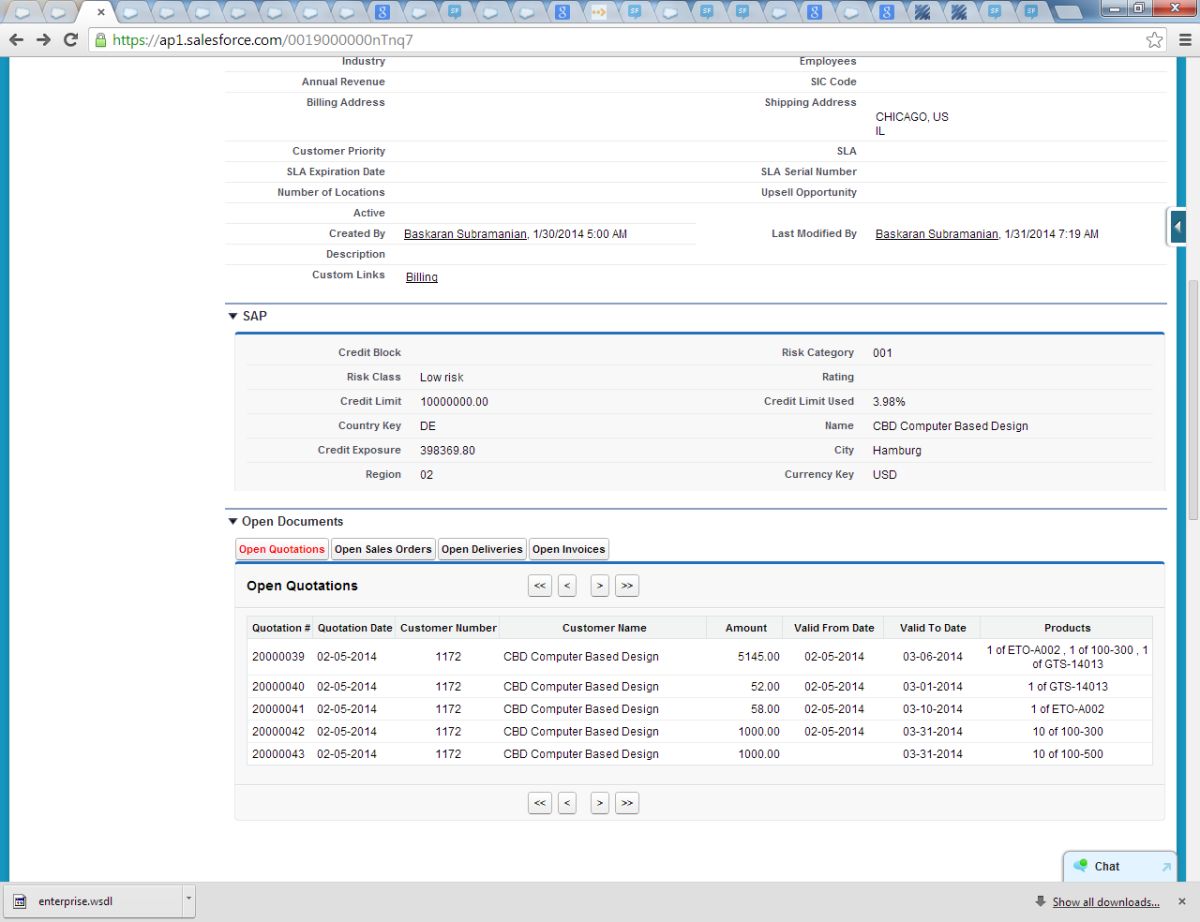1200x922 pixels.
Task: Open Baskaran Subramanian link in Last Modified By
Action: [936, 234]
